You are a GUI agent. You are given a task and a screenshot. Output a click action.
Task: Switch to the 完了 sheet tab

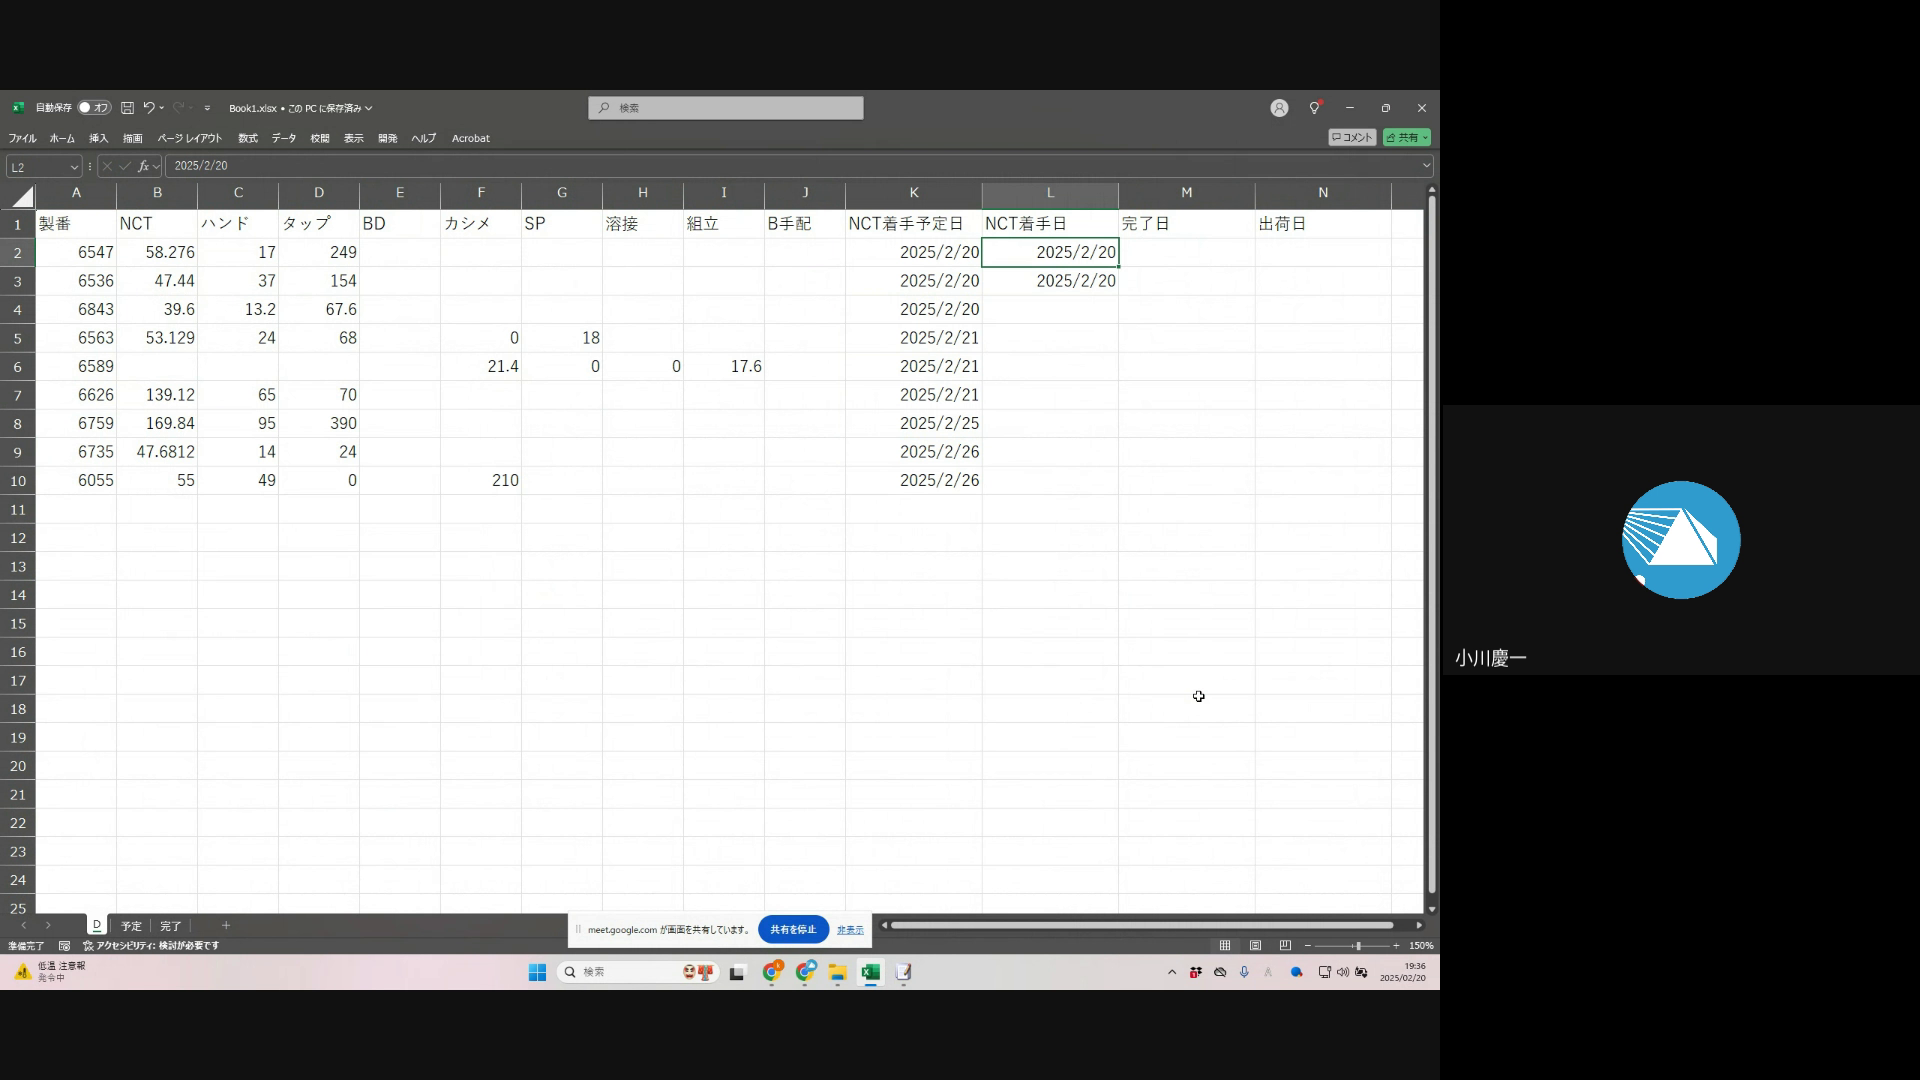(171, 926)
